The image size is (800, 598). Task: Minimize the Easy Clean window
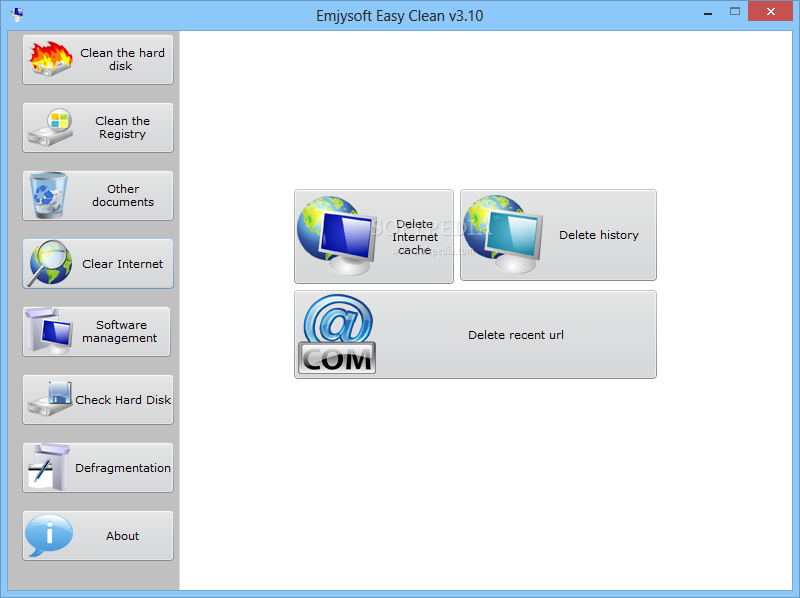click(x=708, y=13)
